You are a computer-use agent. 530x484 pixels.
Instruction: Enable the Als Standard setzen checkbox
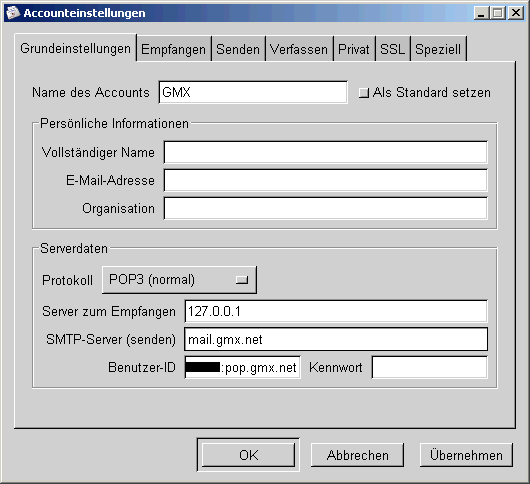[363, 93]
